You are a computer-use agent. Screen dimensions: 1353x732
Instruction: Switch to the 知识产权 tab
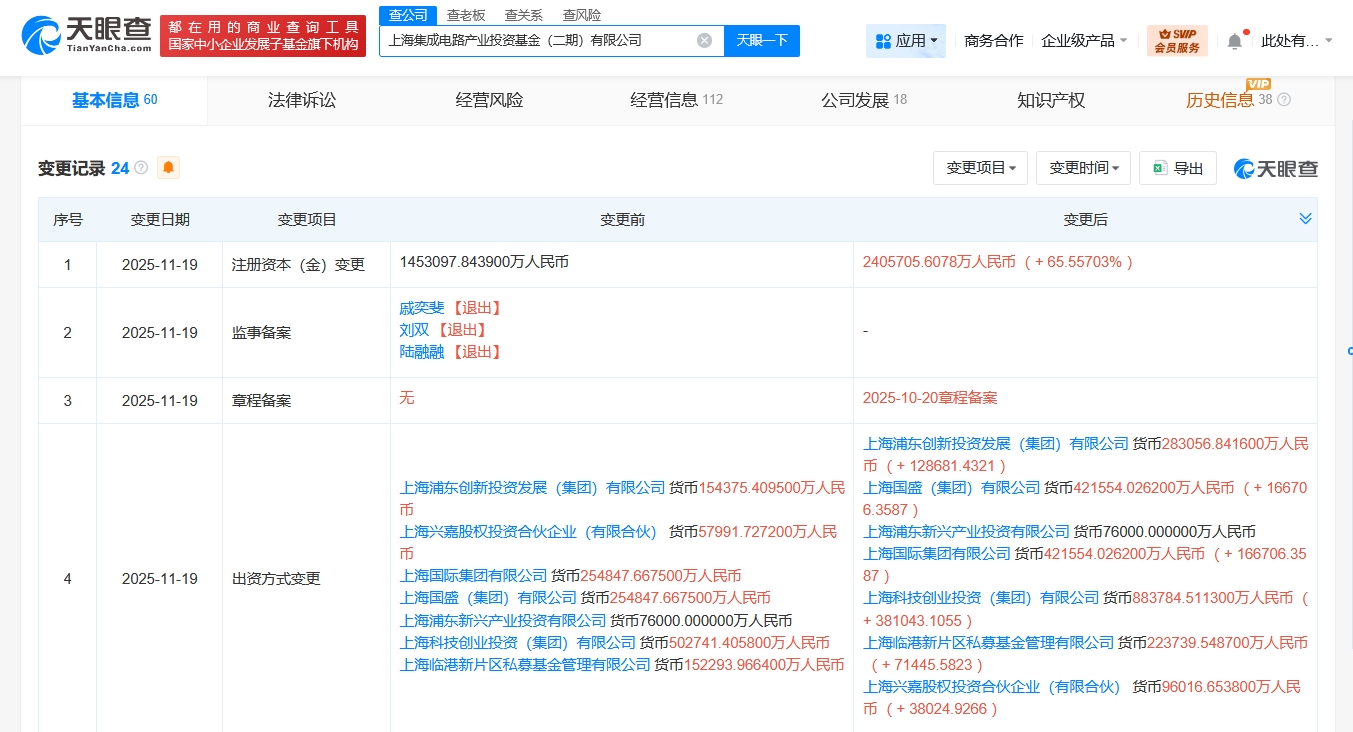1051,100
